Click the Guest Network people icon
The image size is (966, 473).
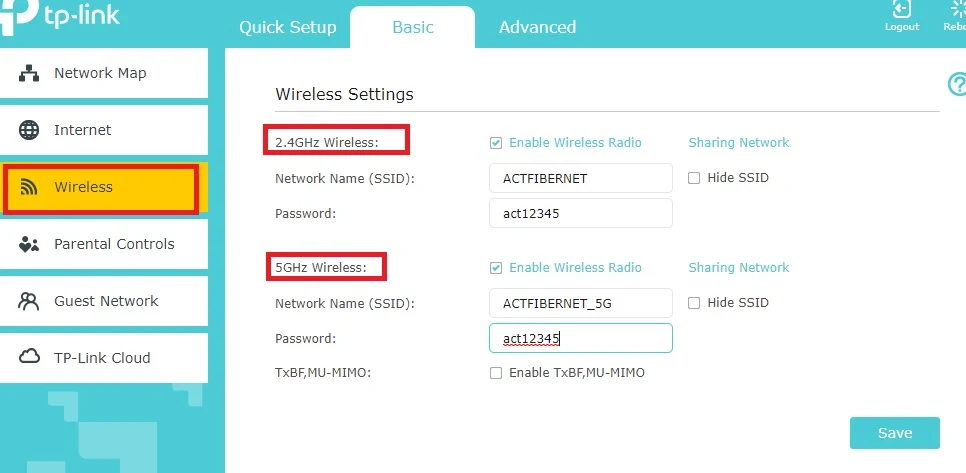point(30,301)
